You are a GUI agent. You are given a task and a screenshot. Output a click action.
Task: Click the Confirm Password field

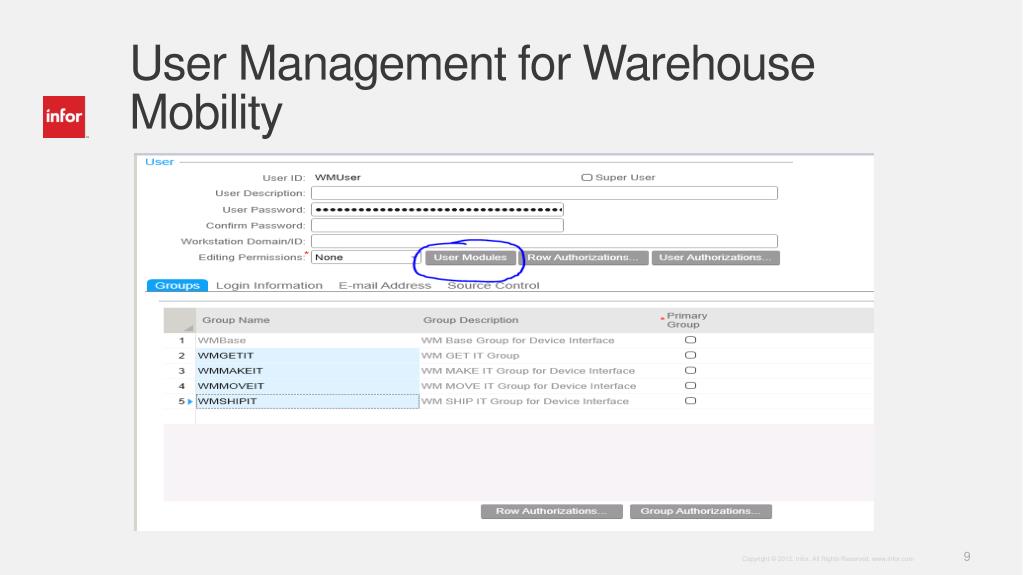click(x=437, y=225)
